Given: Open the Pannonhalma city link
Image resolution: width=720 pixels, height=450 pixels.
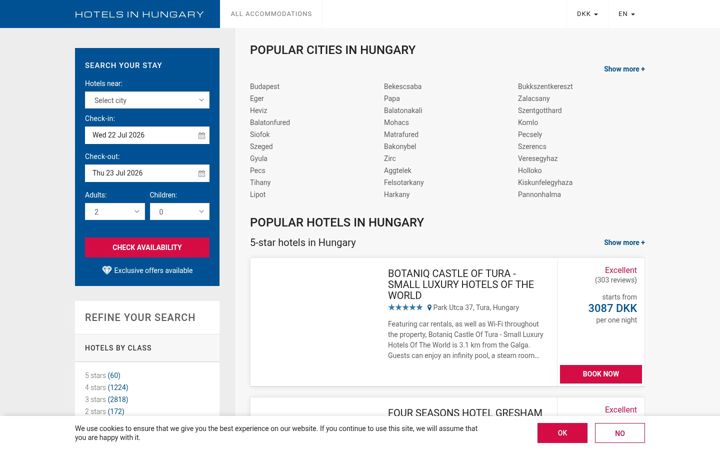Looking at the screenshot, I should [x=539, y=194].
